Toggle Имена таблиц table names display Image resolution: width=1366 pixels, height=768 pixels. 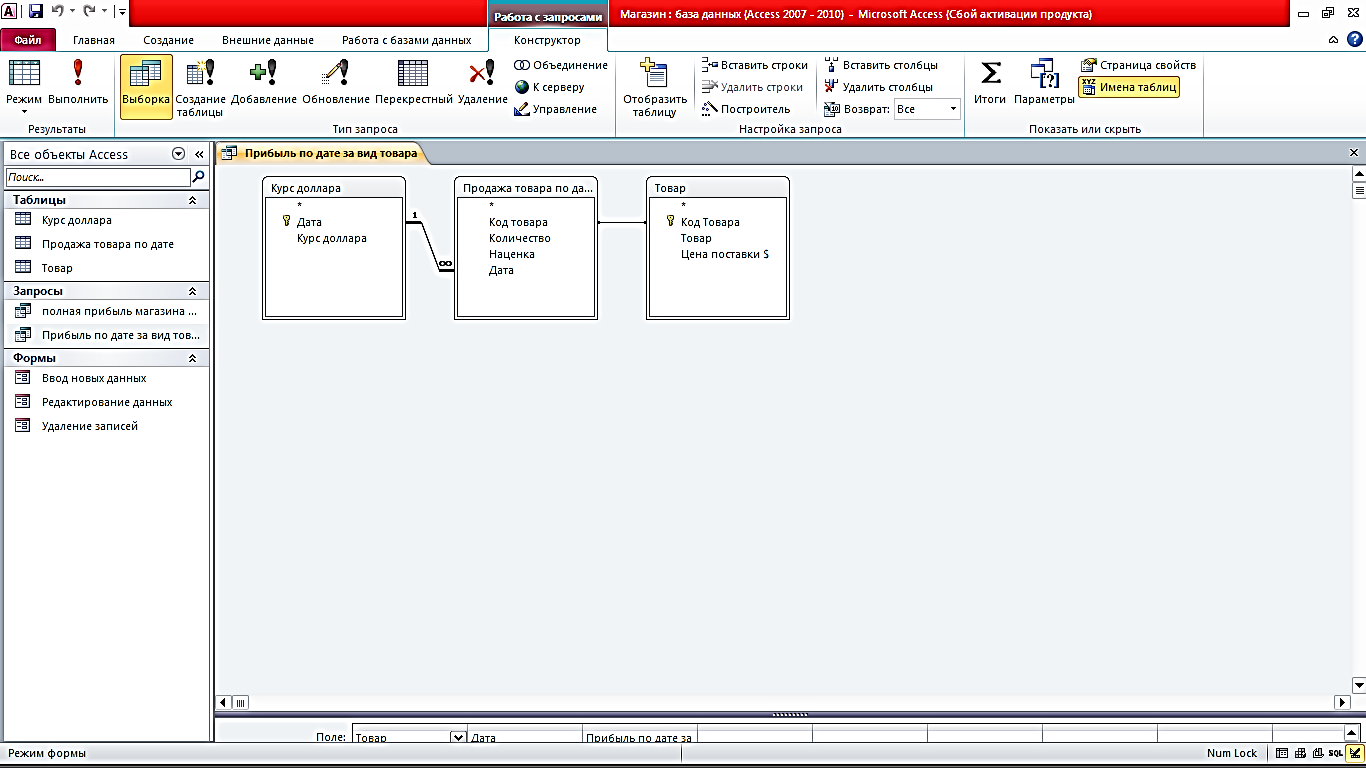1129,87
